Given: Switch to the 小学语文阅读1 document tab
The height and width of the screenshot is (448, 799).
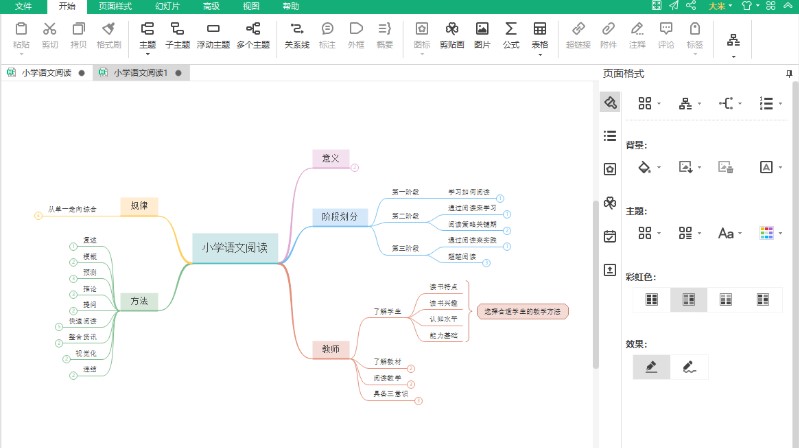Looking at the screenshot, I should coord(140,73).
